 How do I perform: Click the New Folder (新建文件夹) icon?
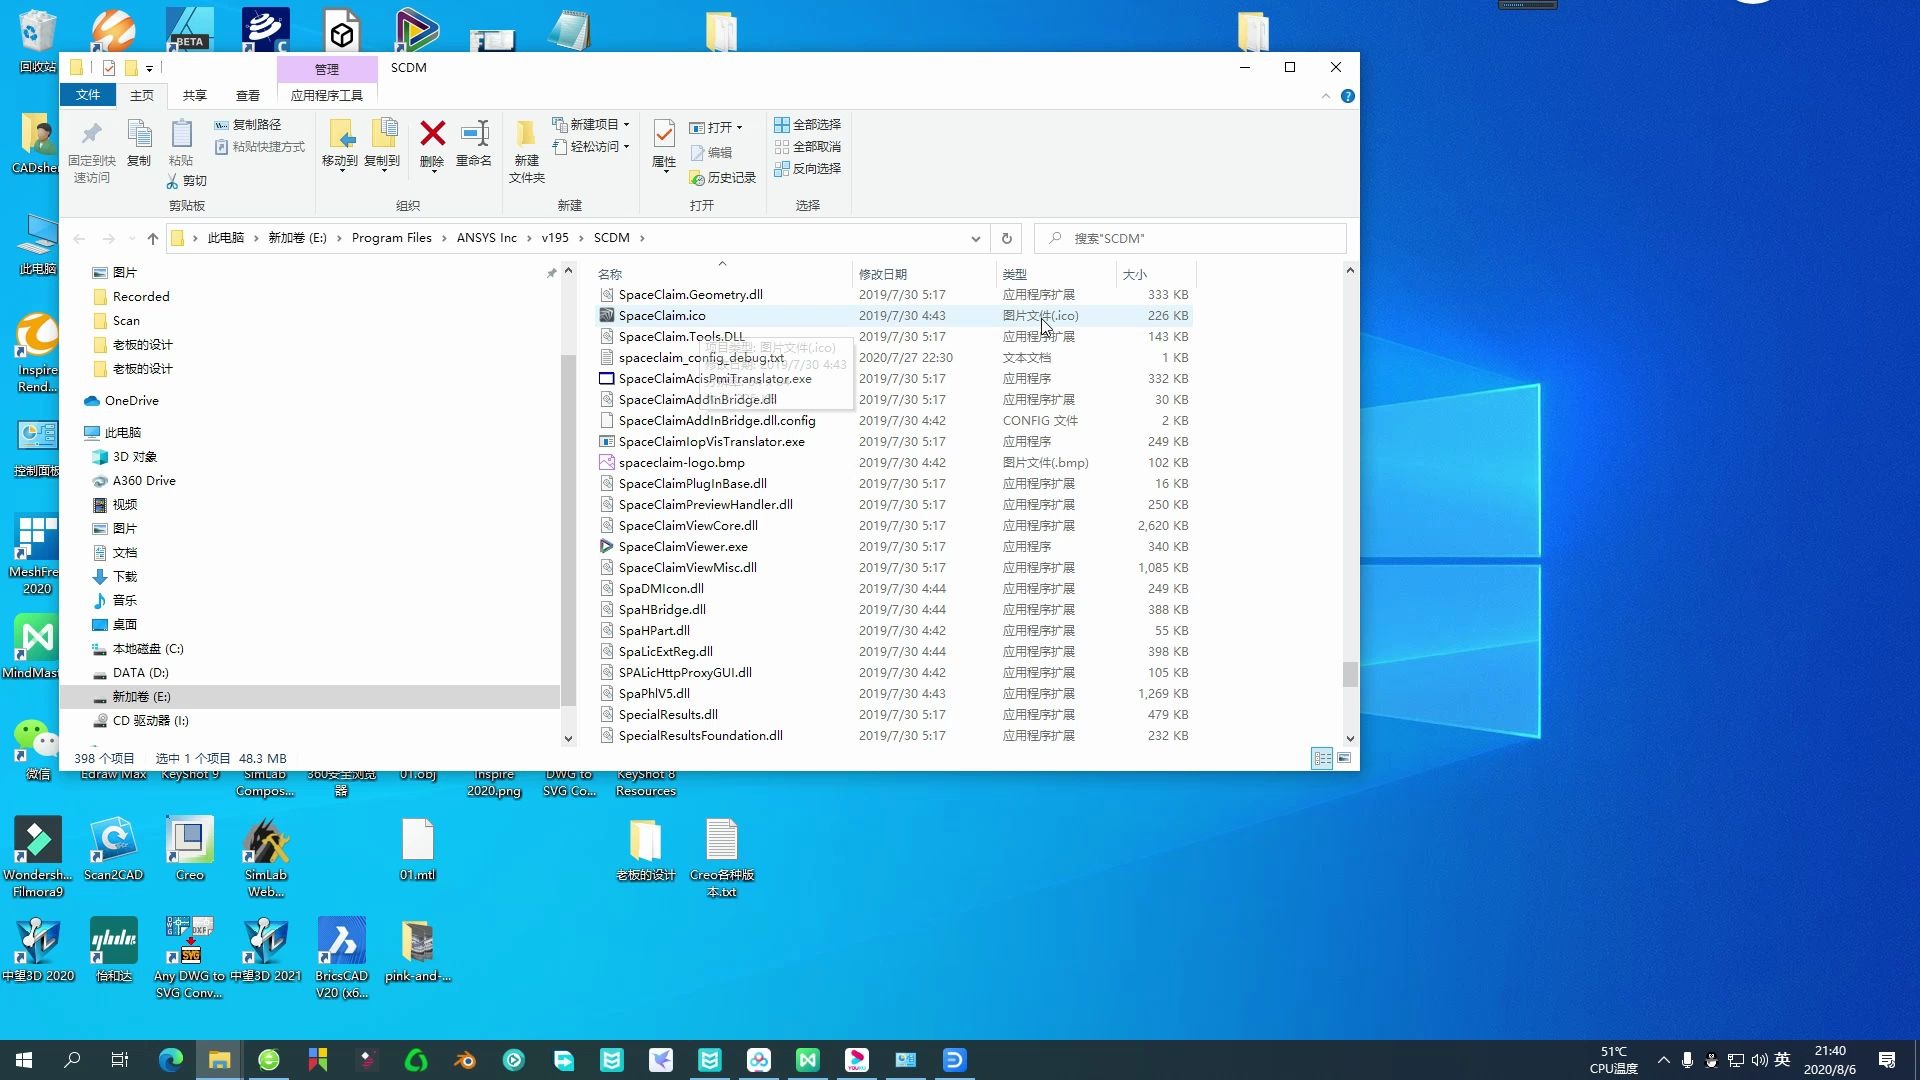pyautogui.click(x=526, y=134)
